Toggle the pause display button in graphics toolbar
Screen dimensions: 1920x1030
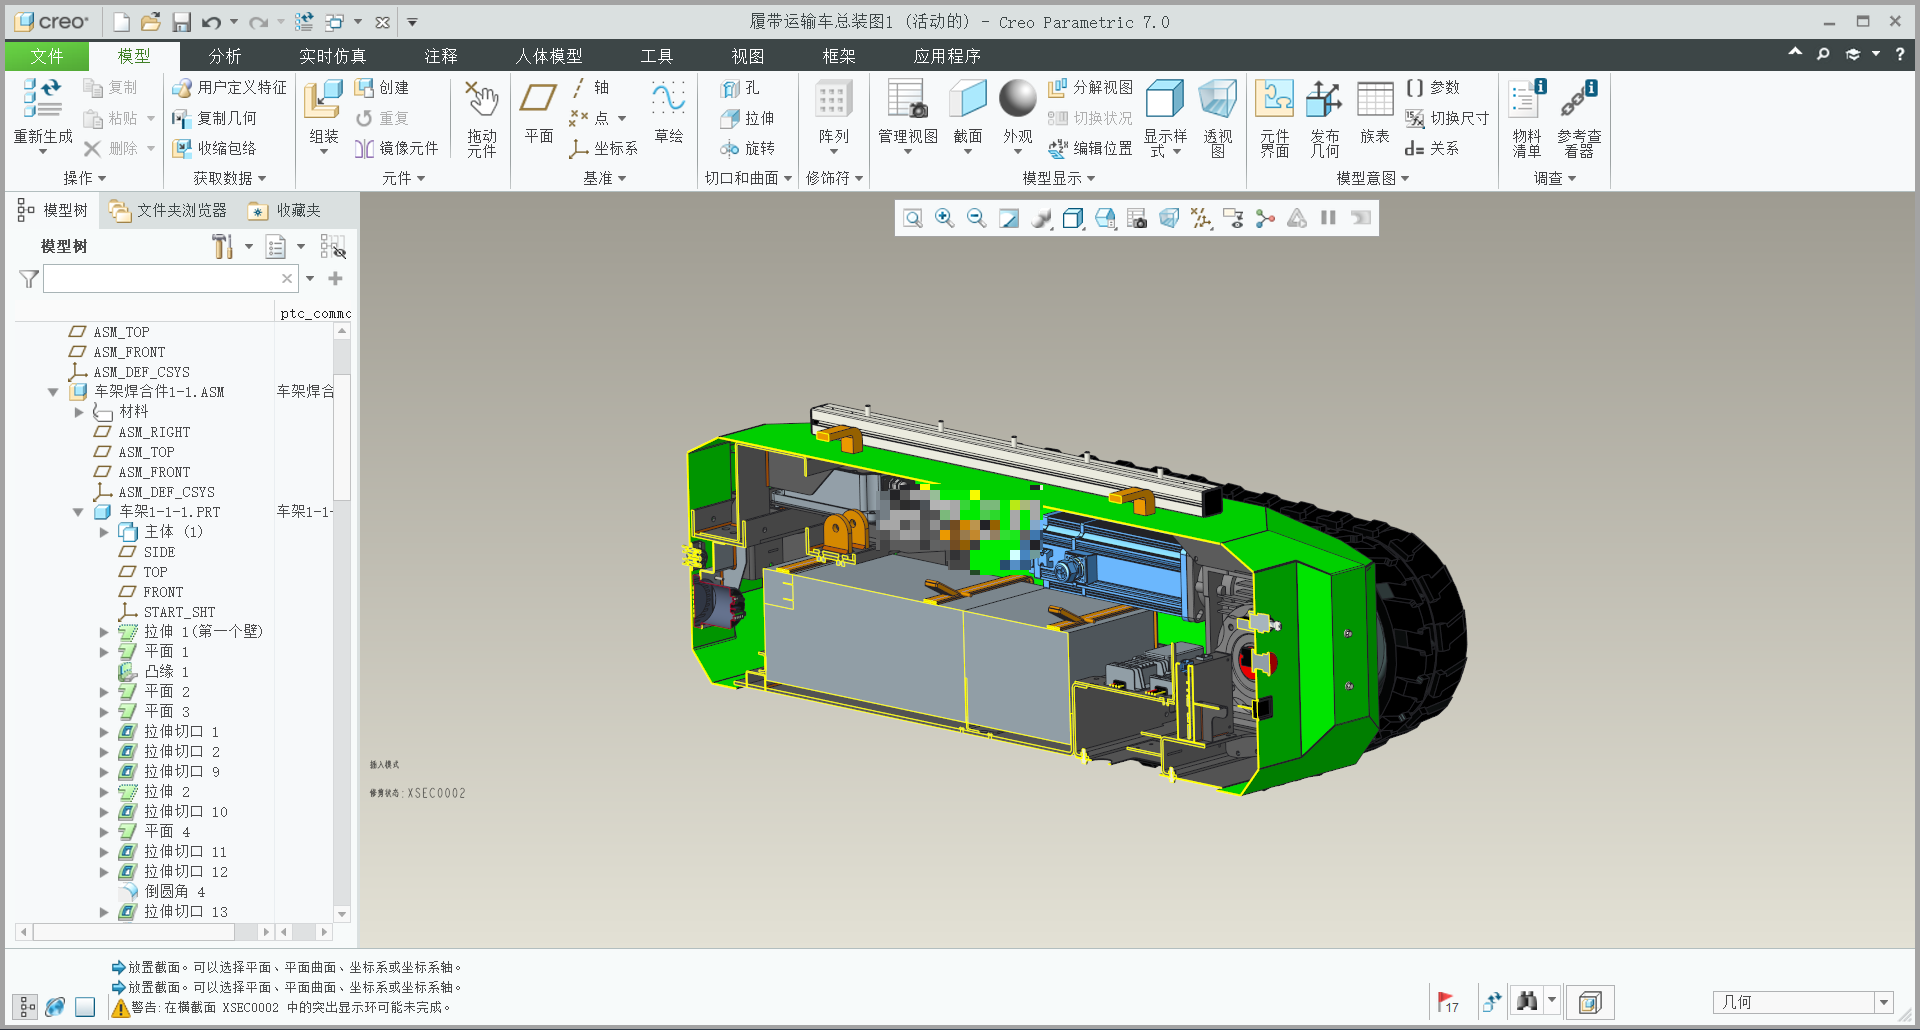pos(1328,218)
